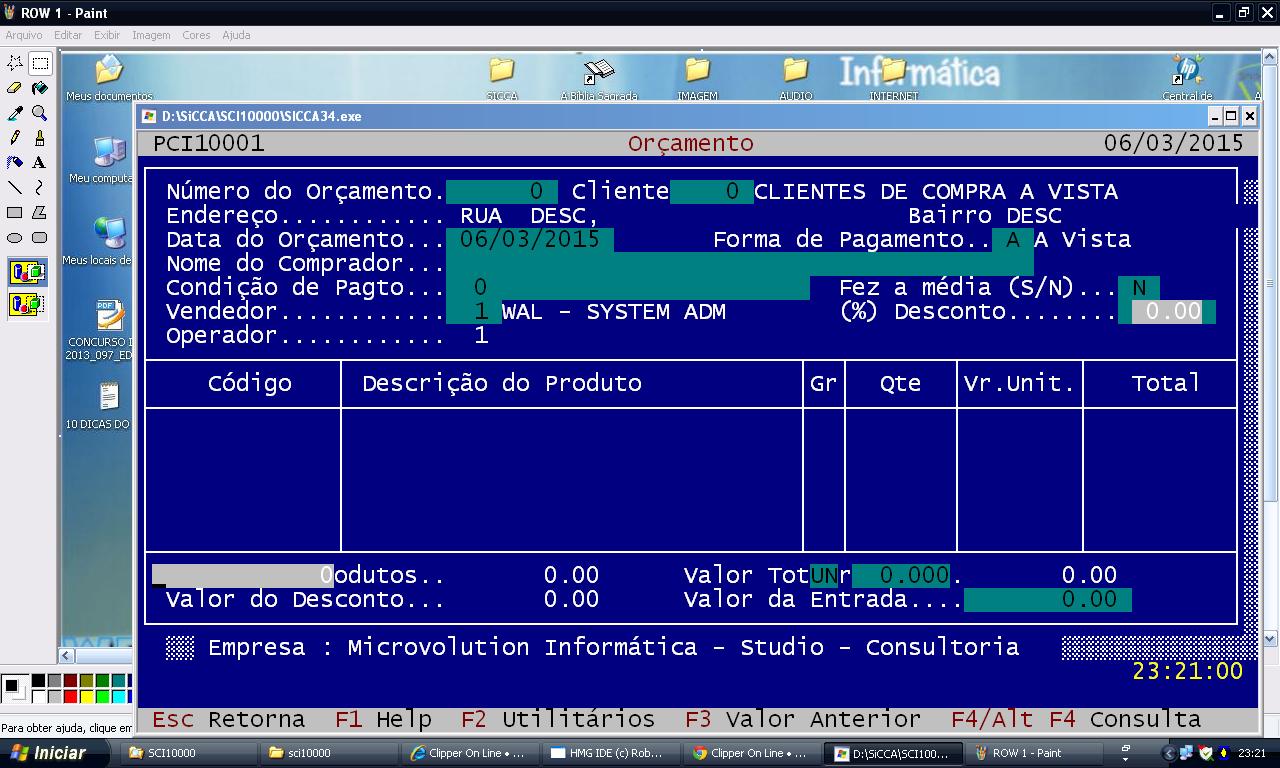Open the Cores menu

(x=196, y=35)
